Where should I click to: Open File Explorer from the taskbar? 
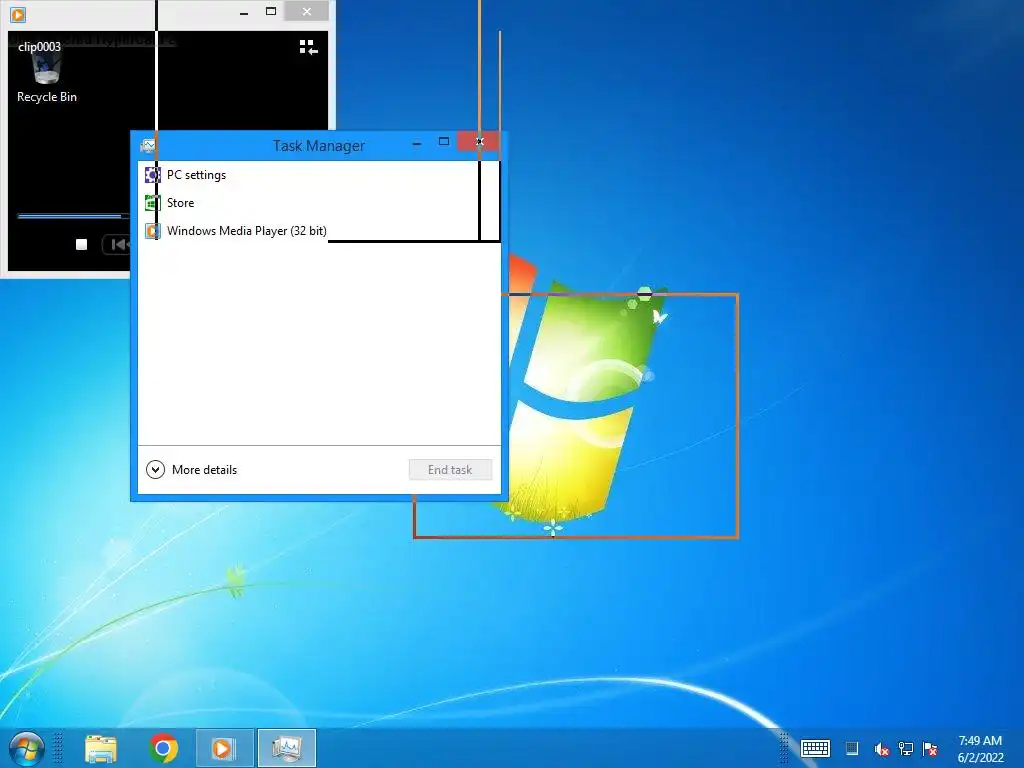click(x=101, y=748)
